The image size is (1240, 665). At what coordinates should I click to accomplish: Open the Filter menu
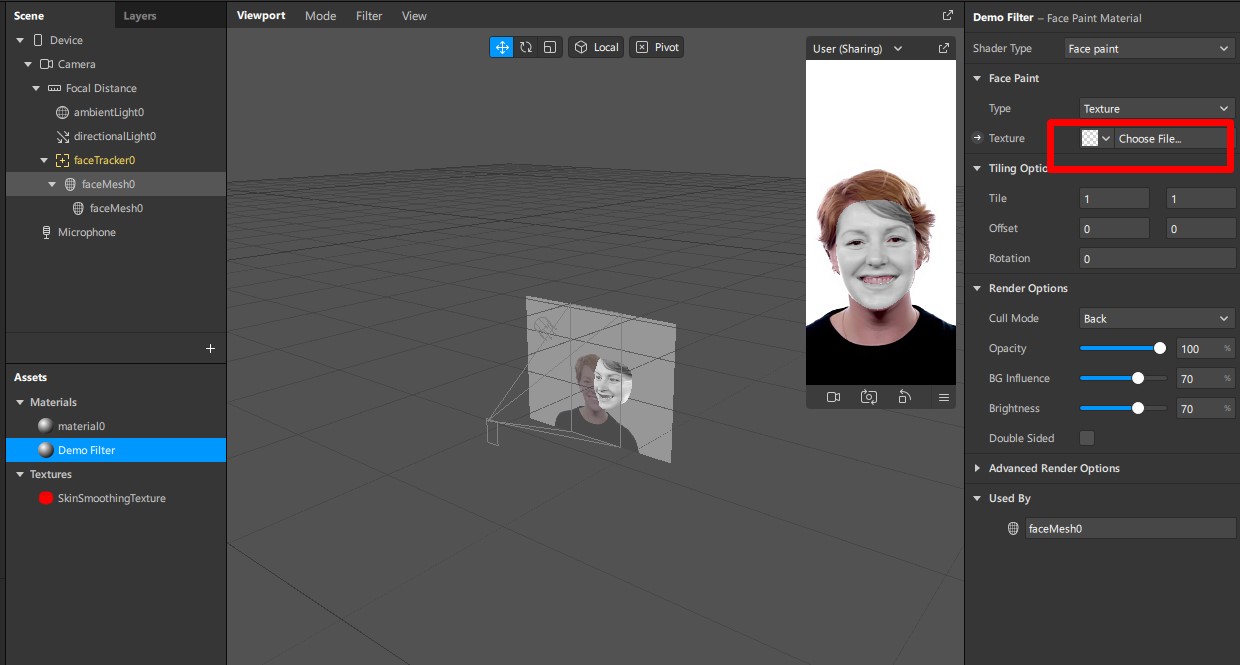tap(369, 16)
